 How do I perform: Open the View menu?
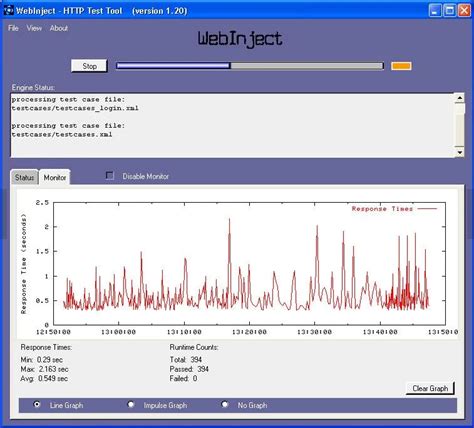pos(34,28)
